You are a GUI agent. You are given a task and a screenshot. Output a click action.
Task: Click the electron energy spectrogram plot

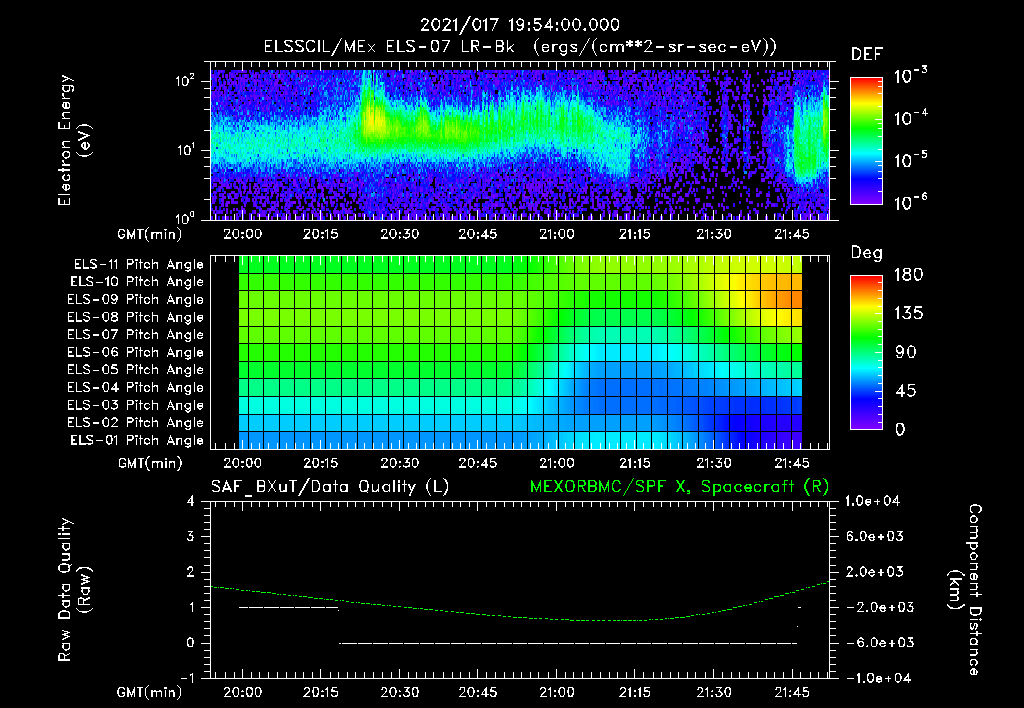(520, 141)
